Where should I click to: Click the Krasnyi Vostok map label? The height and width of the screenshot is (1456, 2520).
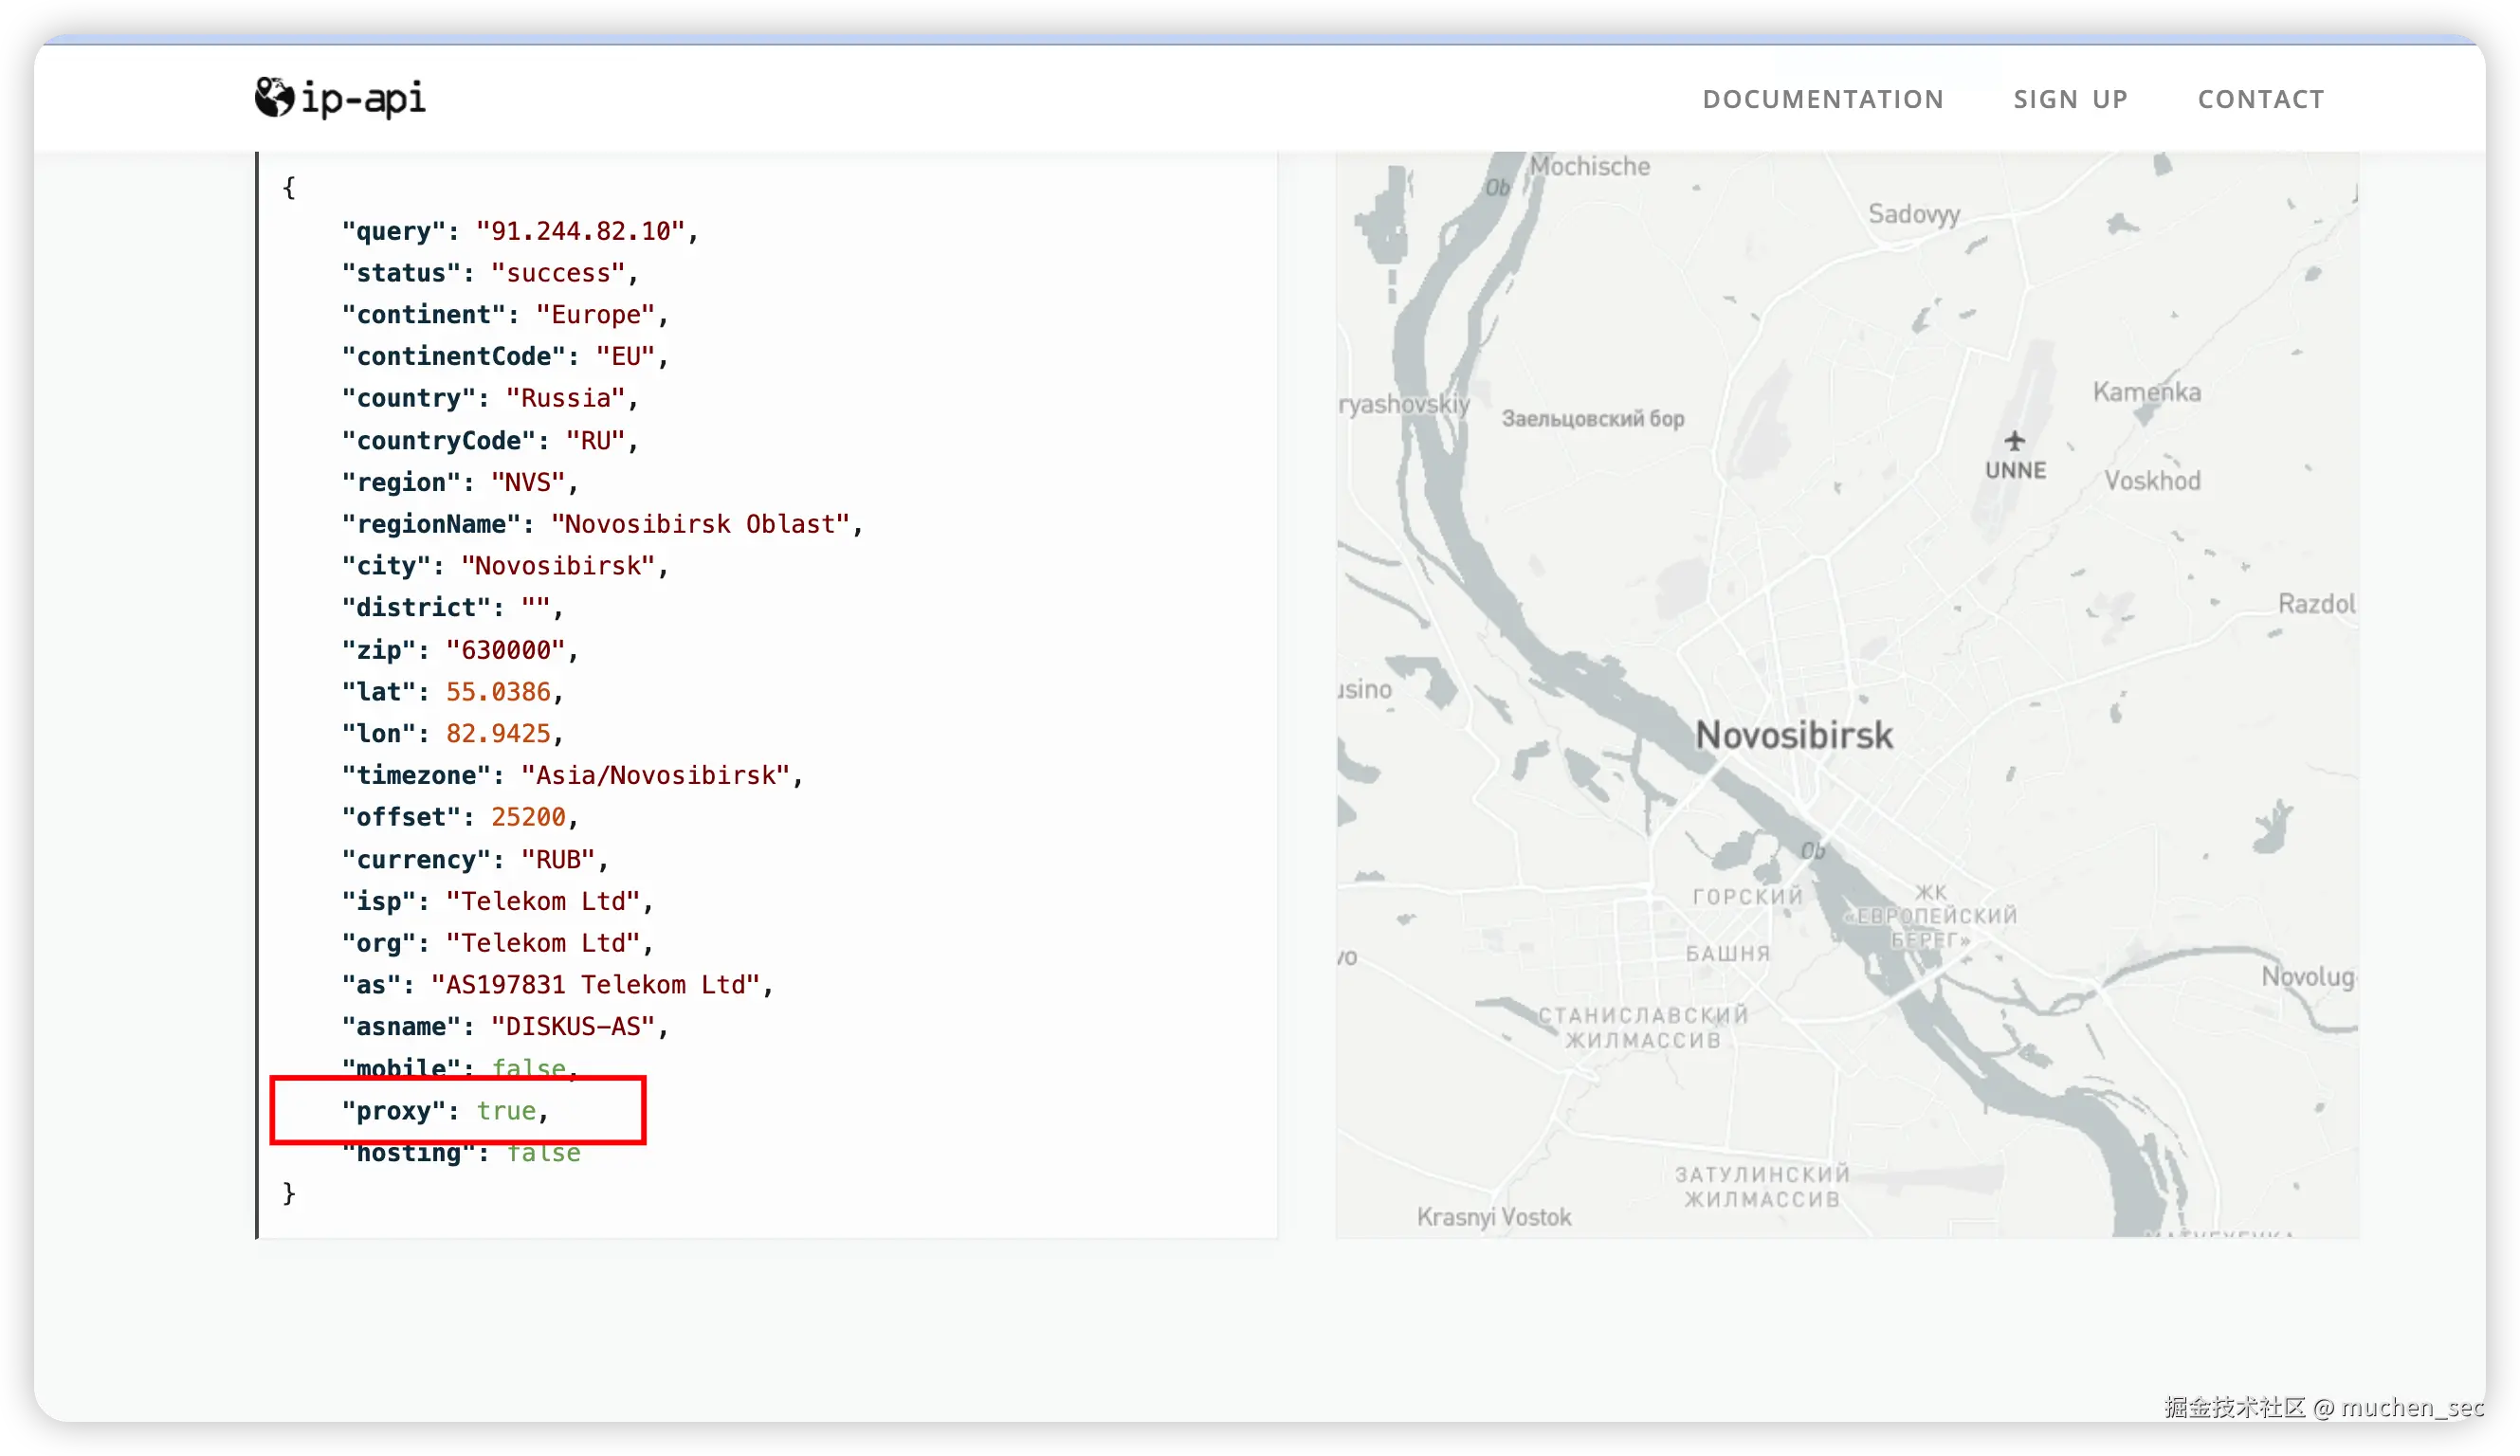click(1494, 1217)
